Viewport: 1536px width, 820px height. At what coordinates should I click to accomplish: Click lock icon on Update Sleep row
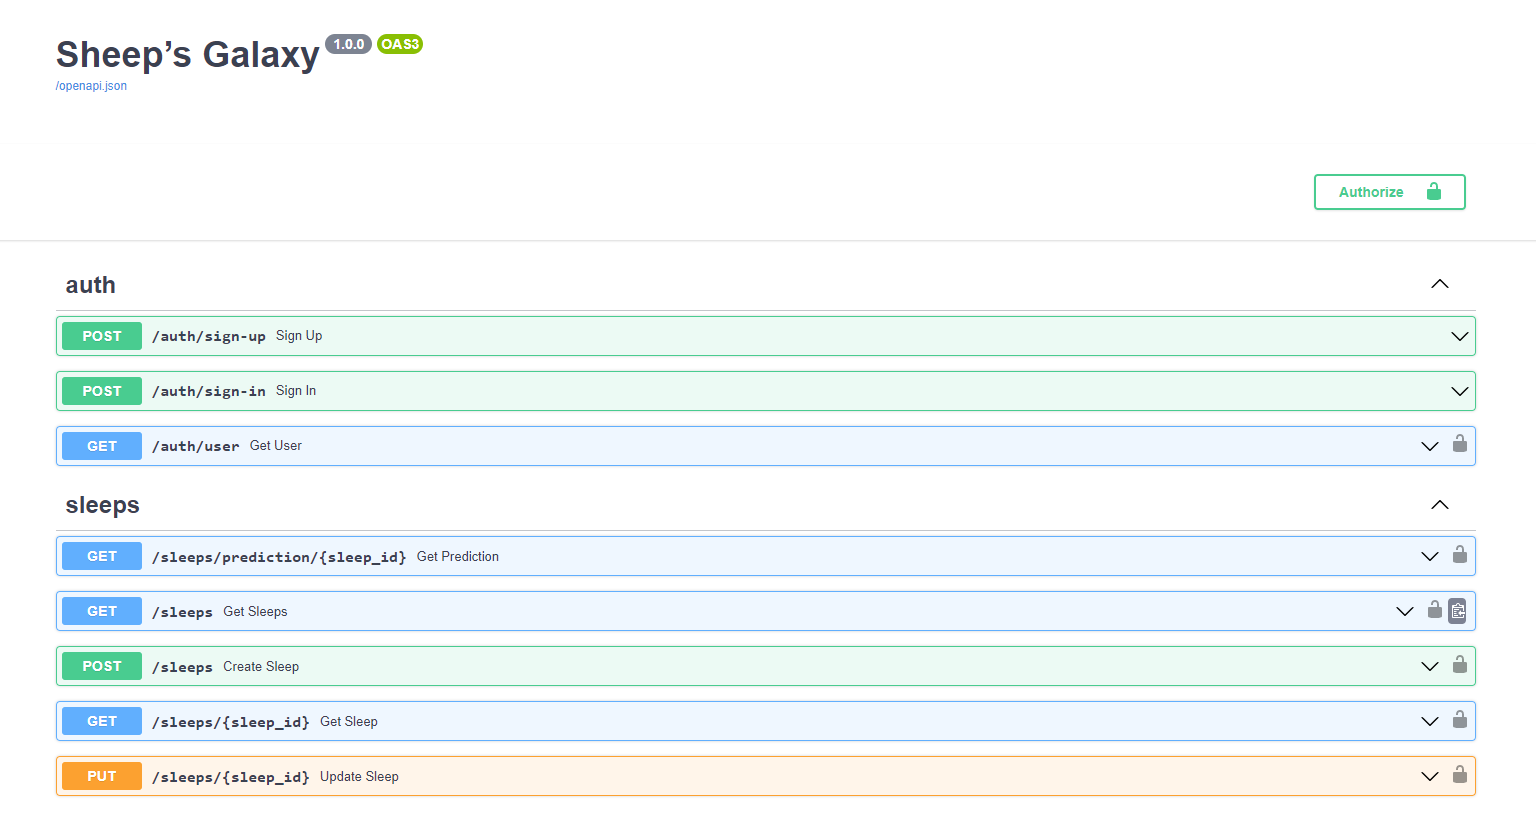[1459, 774]
